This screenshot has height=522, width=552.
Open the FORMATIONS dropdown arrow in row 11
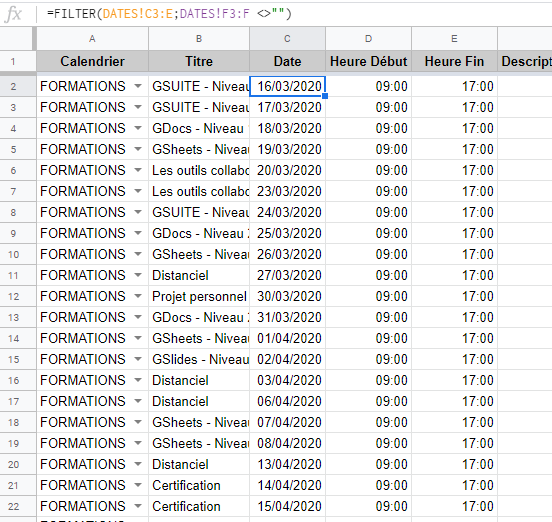138,275
